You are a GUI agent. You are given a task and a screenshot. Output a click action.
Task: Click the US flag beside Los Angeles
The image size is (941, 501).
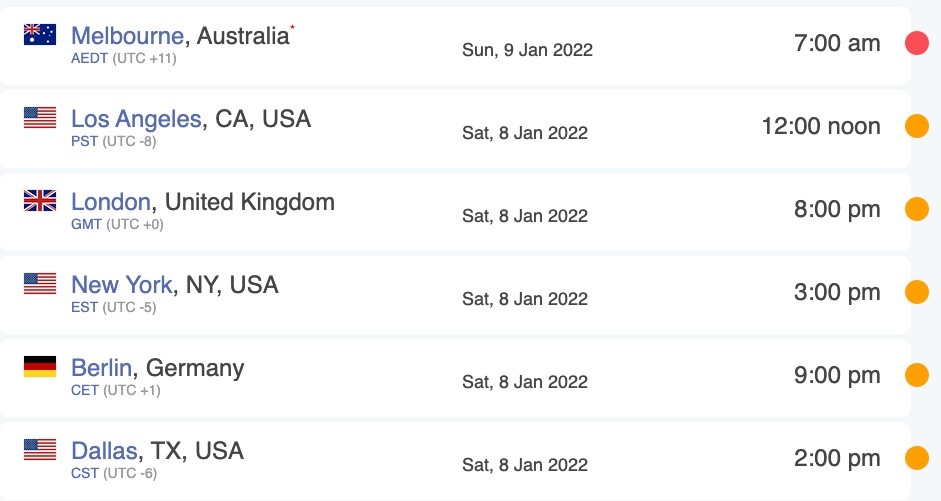point(40,118)
